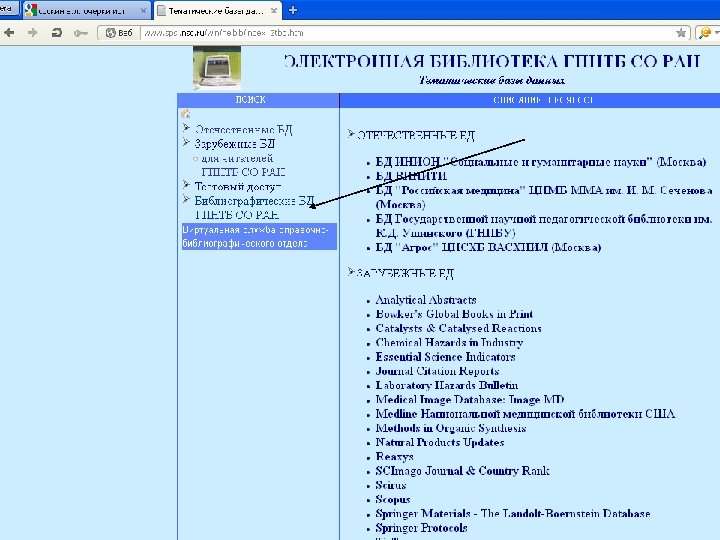Viewport: 720px width, 540px height.
Task: Click the Веб button beside address bar
Action: 119,33
